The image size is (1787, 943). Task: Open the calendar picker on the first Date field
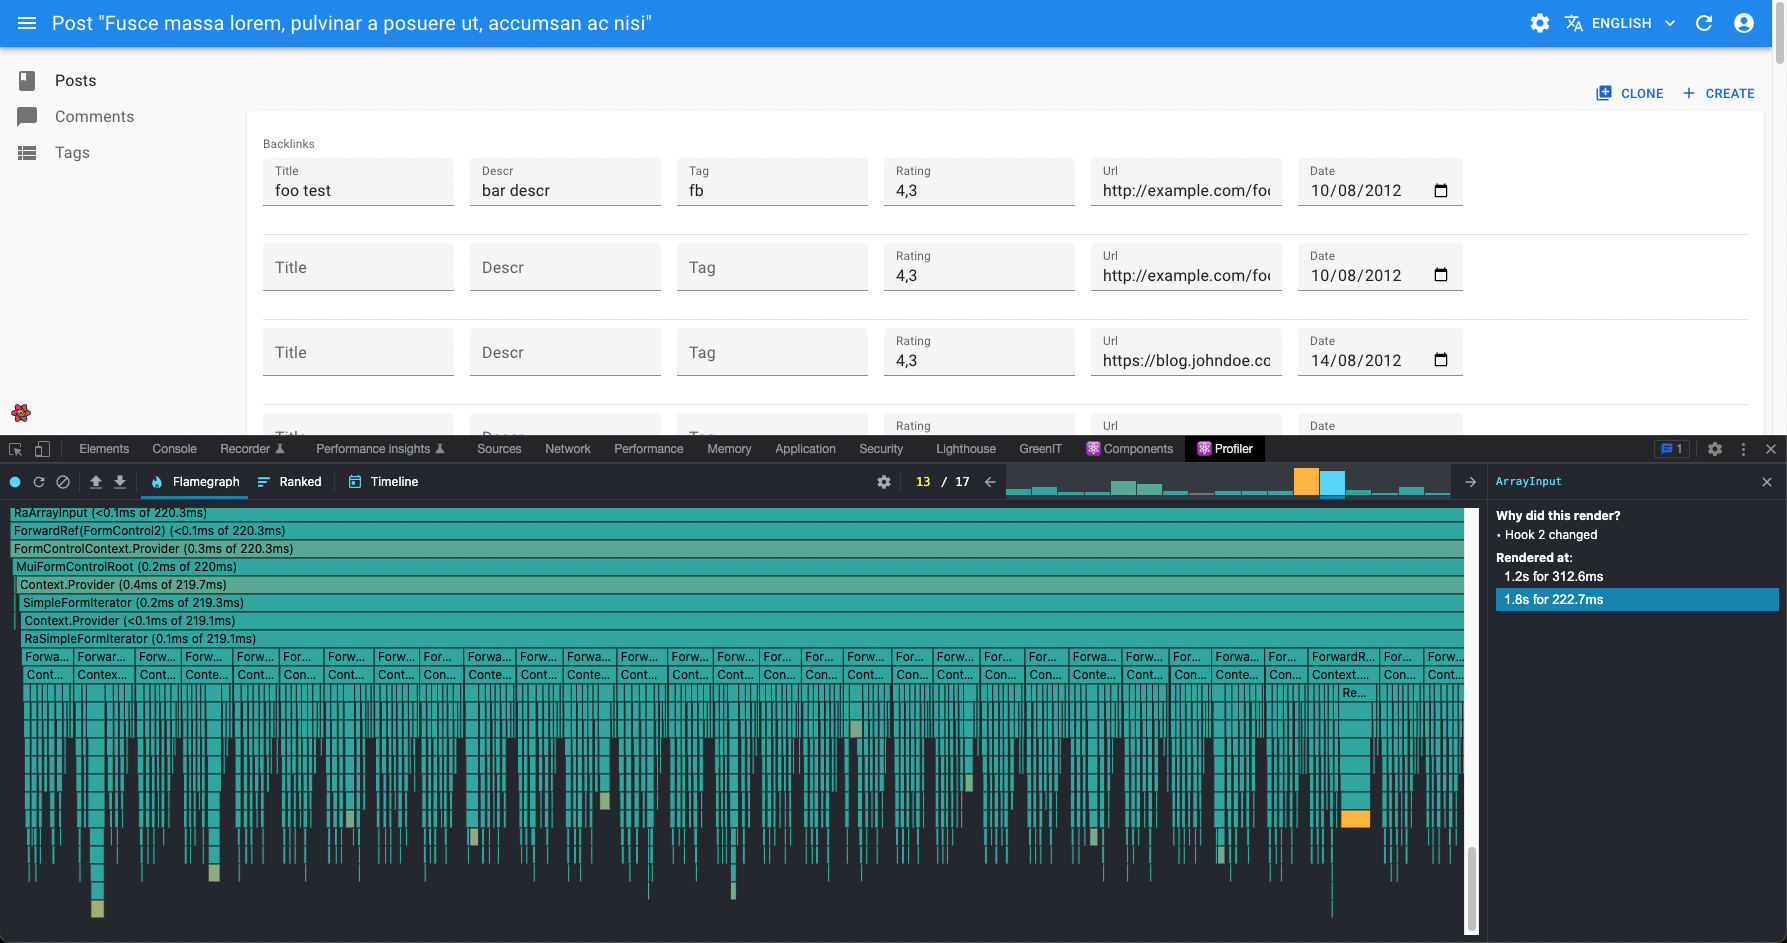[x=1440, y=189]
